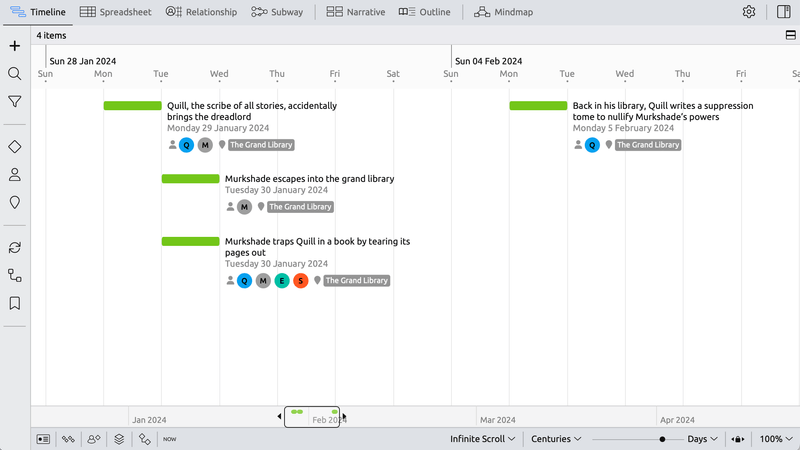
Task: Click the orange S avatar
Action: (301, 281)
